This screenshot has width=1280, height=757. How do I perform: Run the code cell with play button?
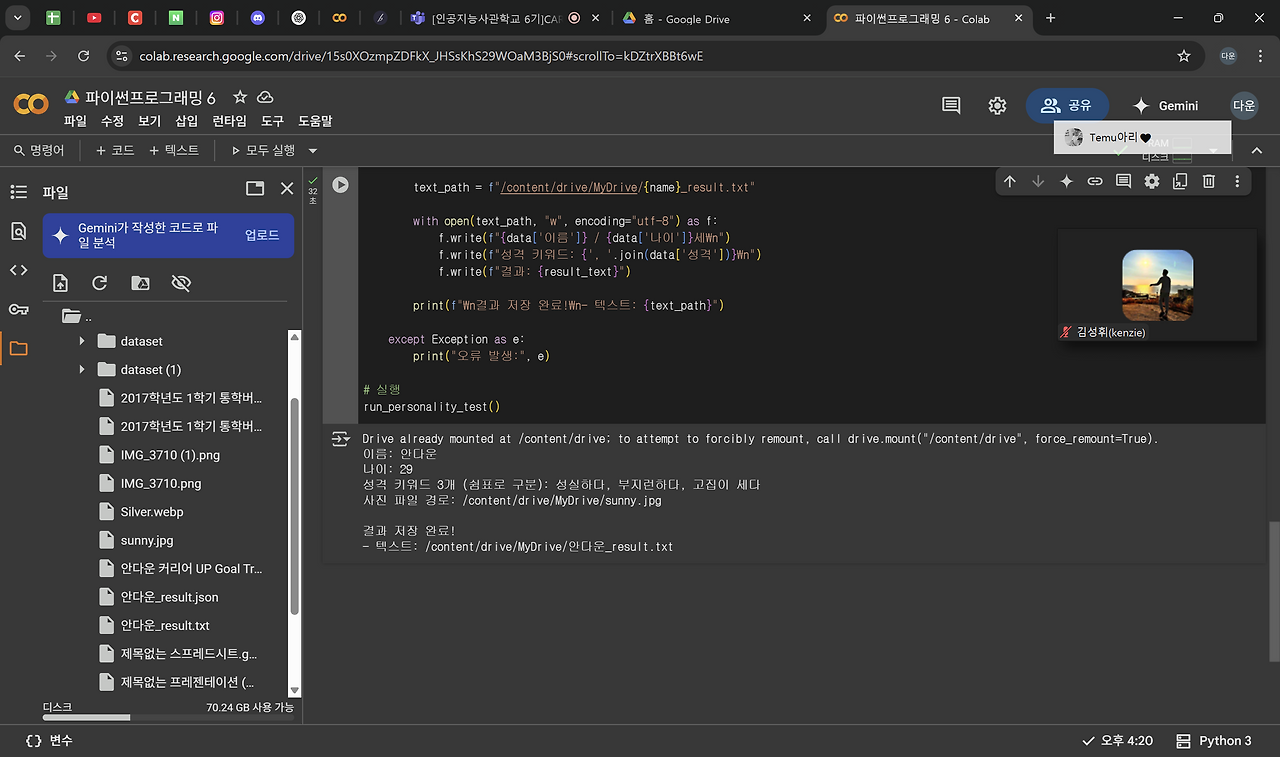pos(340,185)
